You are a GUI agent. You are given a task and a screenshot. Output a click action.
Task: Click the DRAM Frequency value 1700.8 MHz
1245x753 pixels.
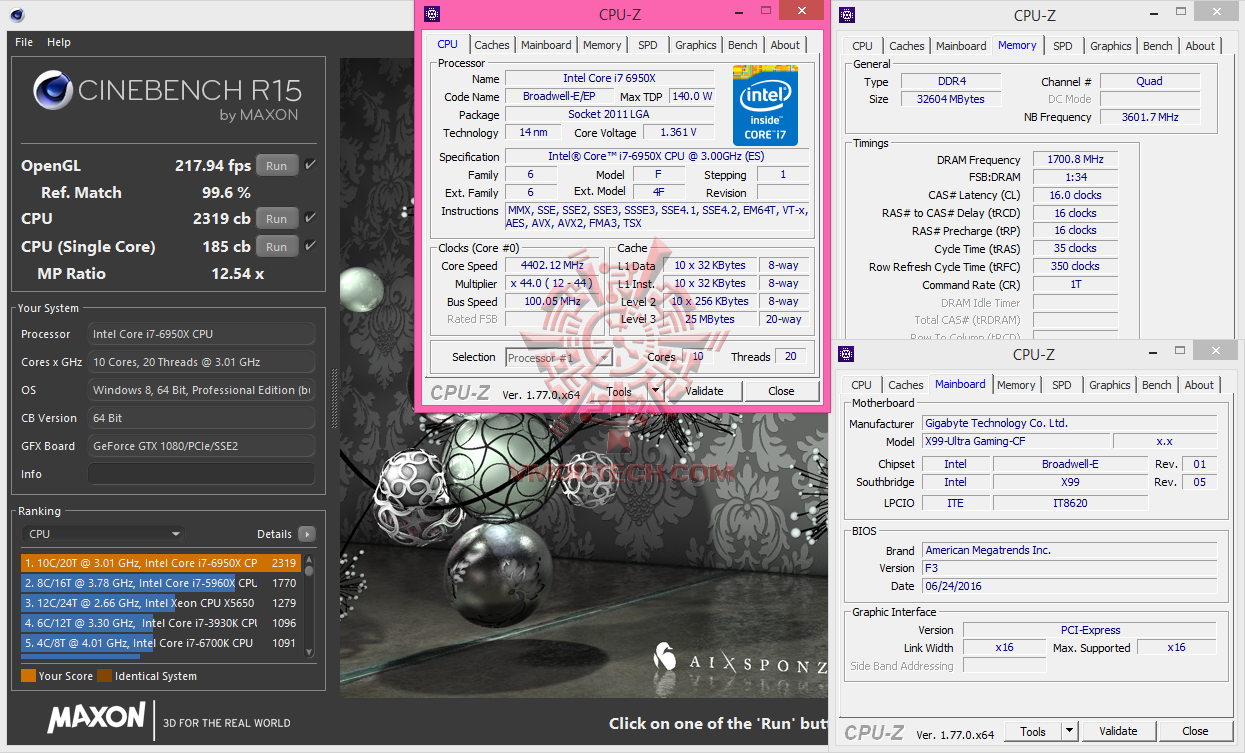(1076, 160)
